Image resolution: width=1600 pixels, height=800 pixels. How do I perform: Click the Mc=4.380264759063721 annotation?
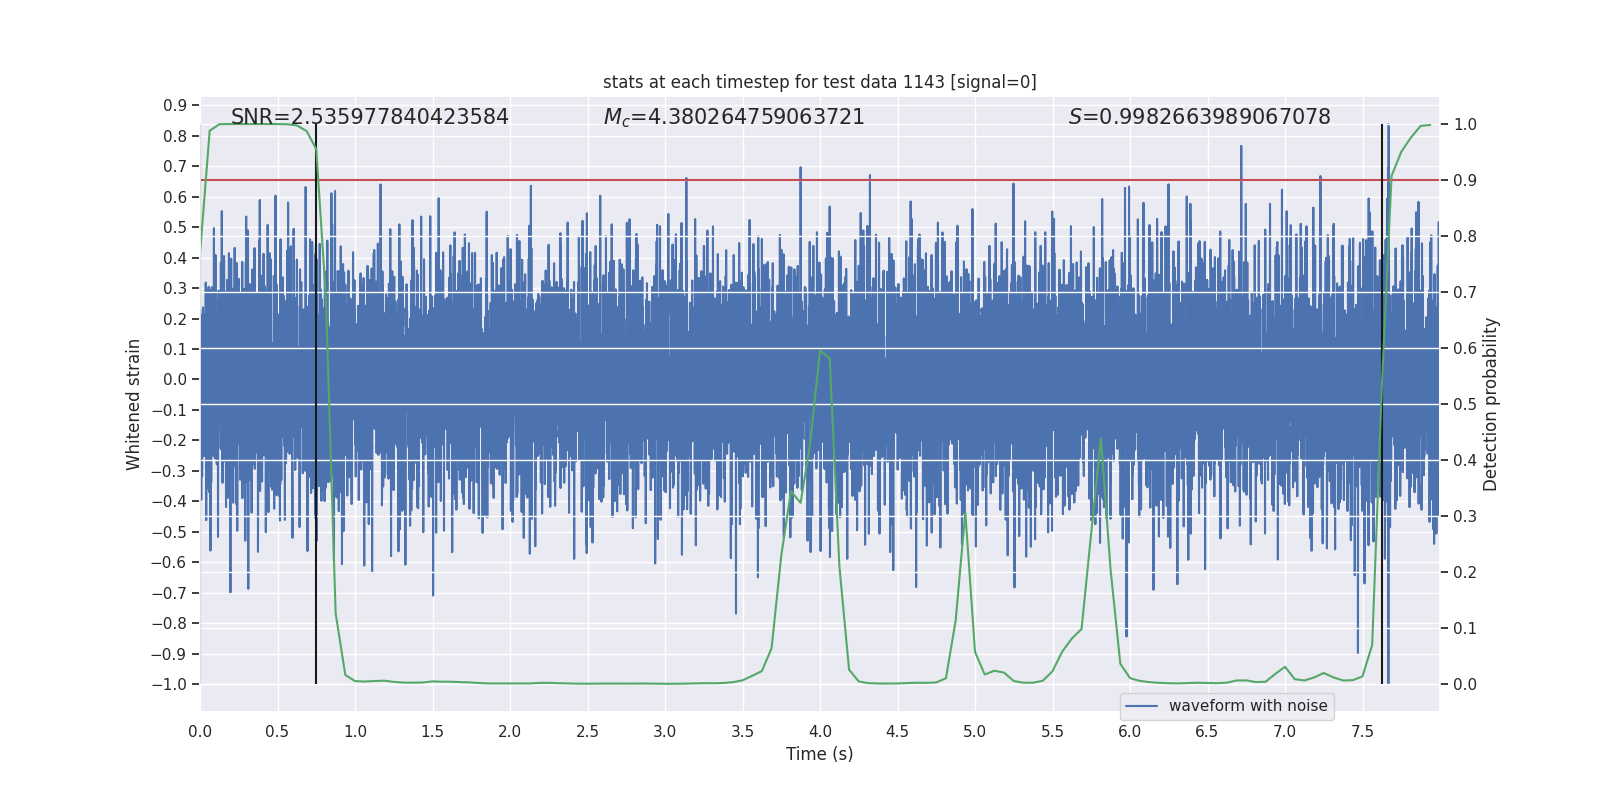(x=734, y=117)
